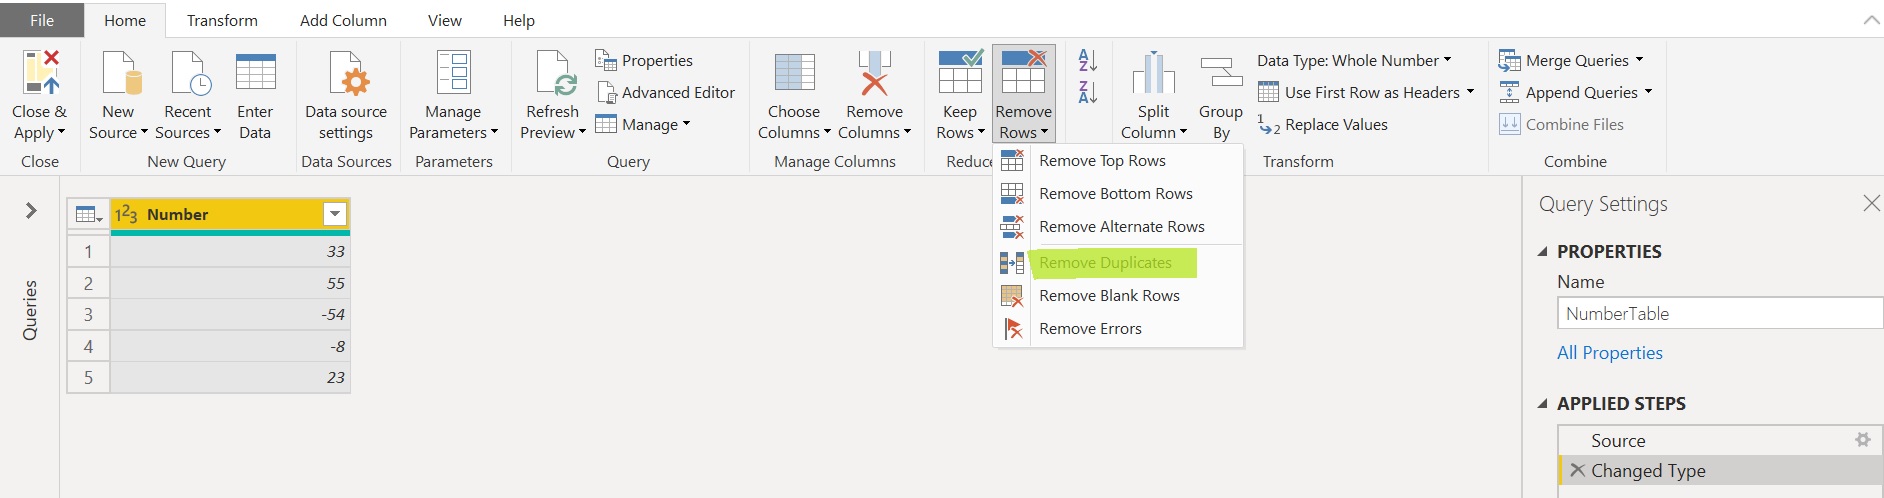1884x498 pixels.
Task: Switch to the Home tab
Action: (125, 20)
